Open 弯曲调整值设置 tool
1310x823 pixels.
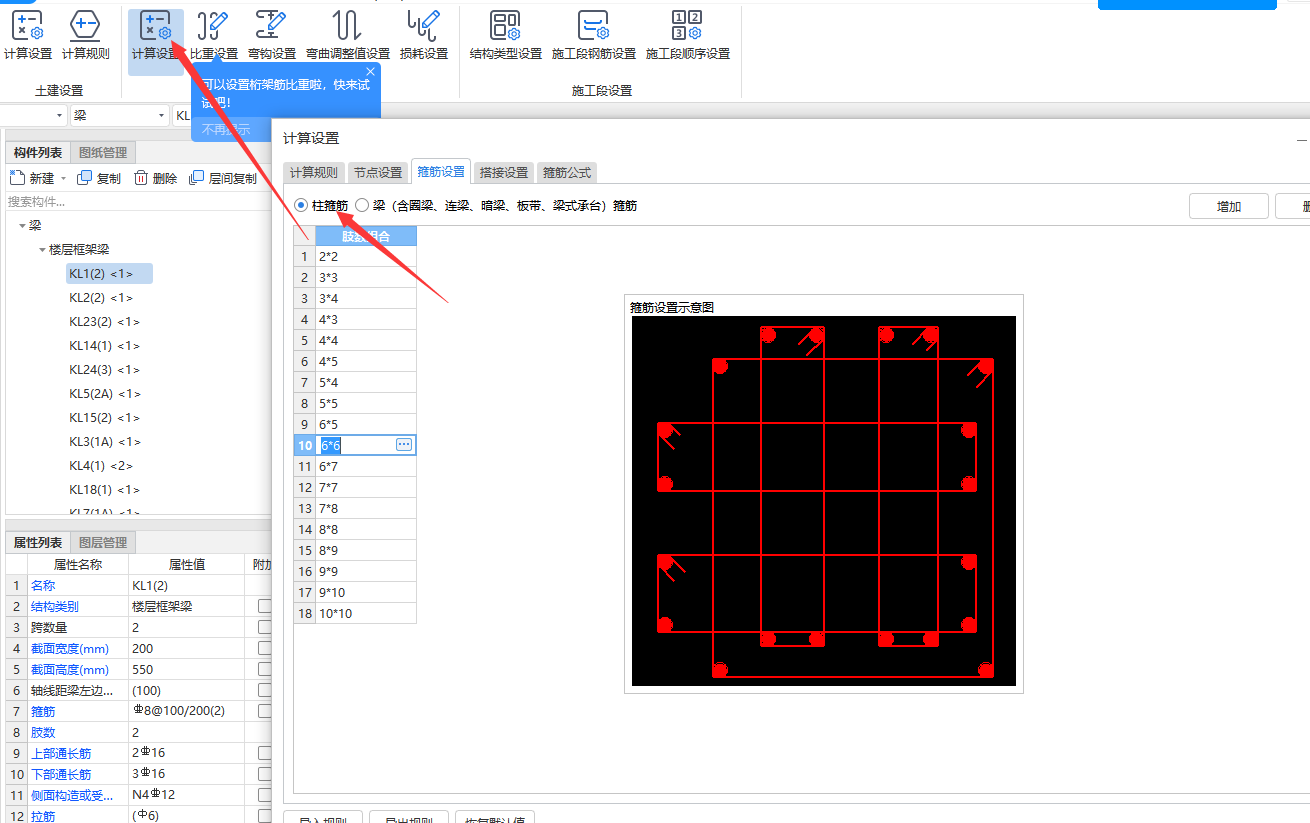point(347,35)
